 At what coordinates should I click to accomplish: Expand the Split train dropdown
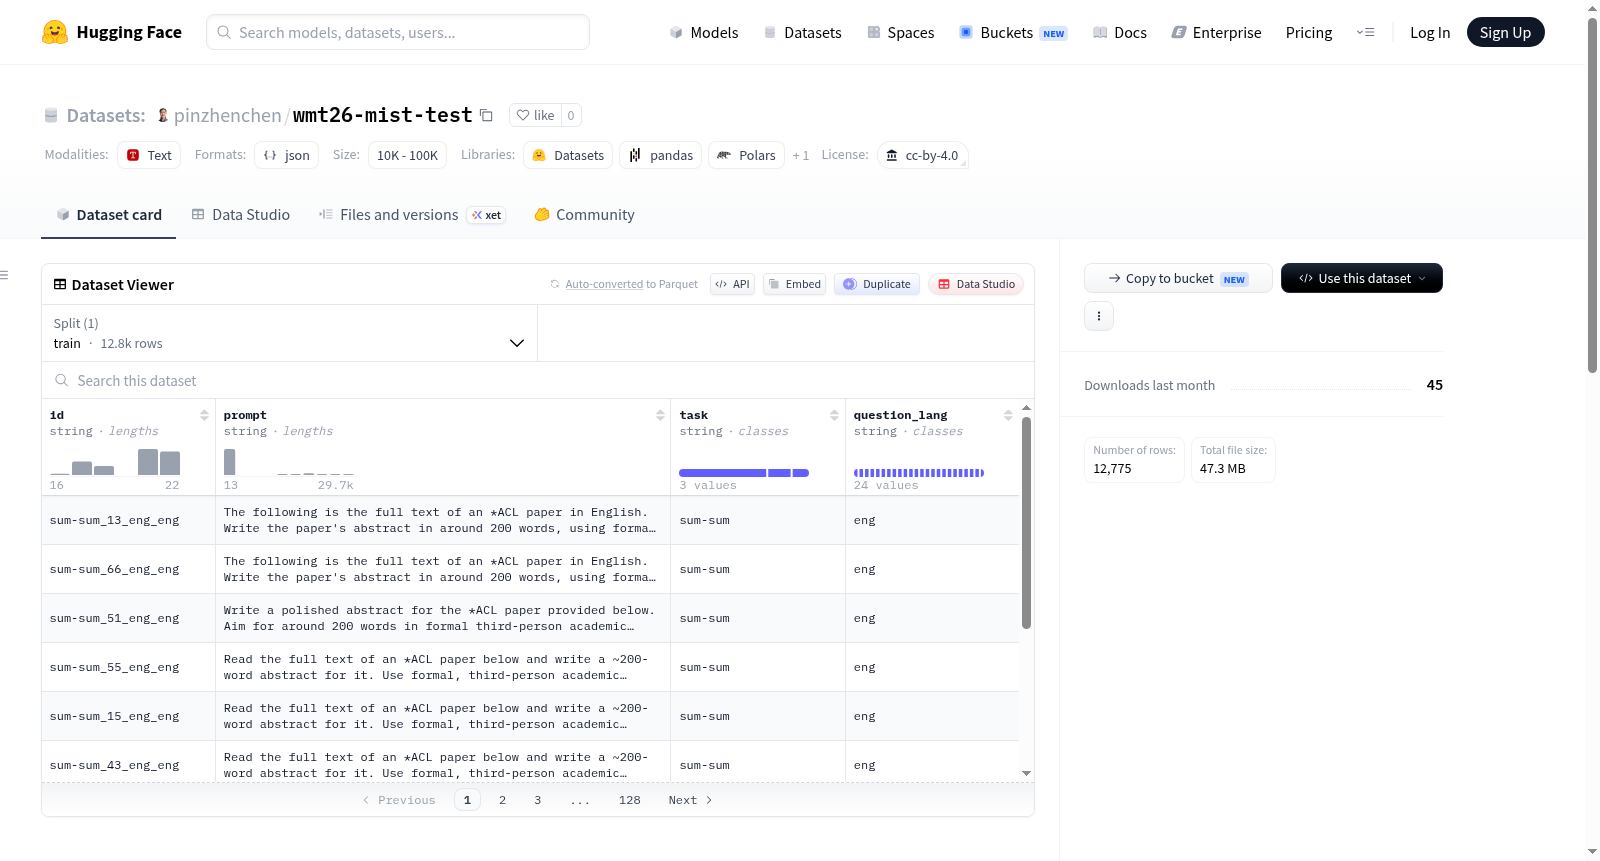coord(289,333)
